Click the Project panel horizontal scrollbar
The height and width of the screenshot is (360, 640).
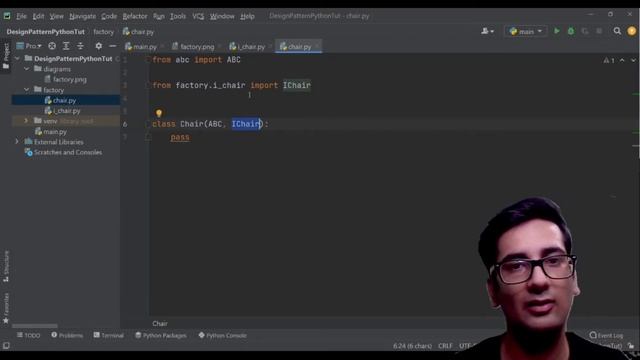tap(35, 326)
